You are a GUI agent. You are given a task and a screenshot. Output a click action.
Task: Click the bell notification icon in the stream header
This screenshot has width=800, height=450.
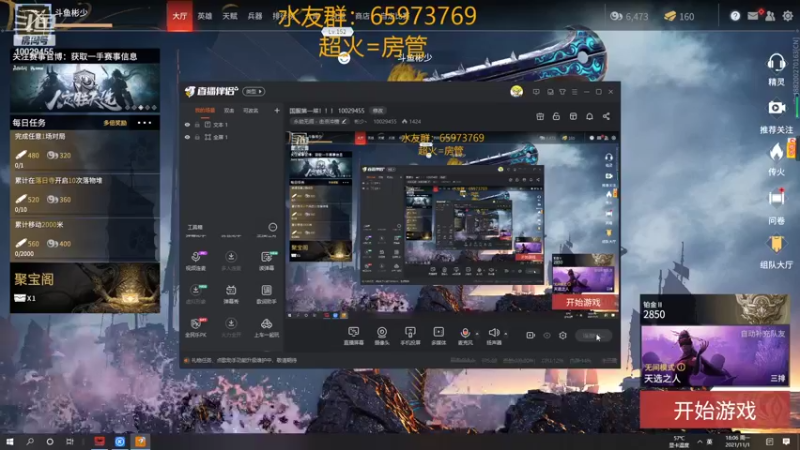(x=589, y=116)
